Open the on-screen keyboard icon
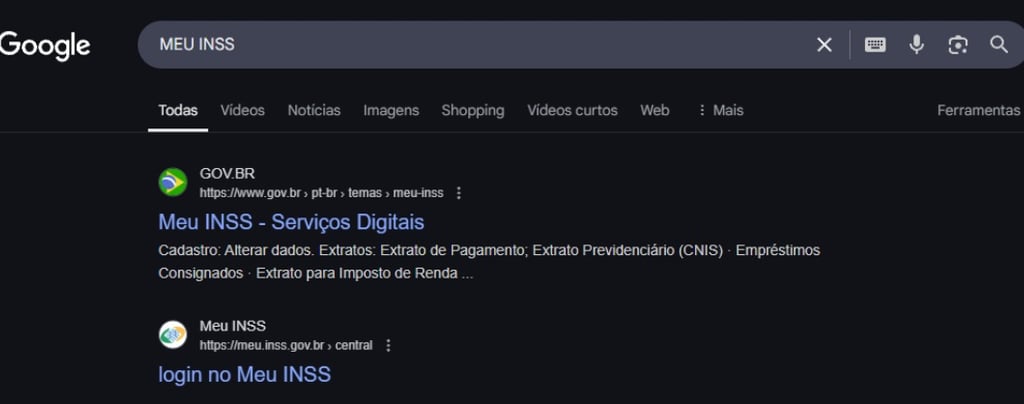 tap(875, 44)
